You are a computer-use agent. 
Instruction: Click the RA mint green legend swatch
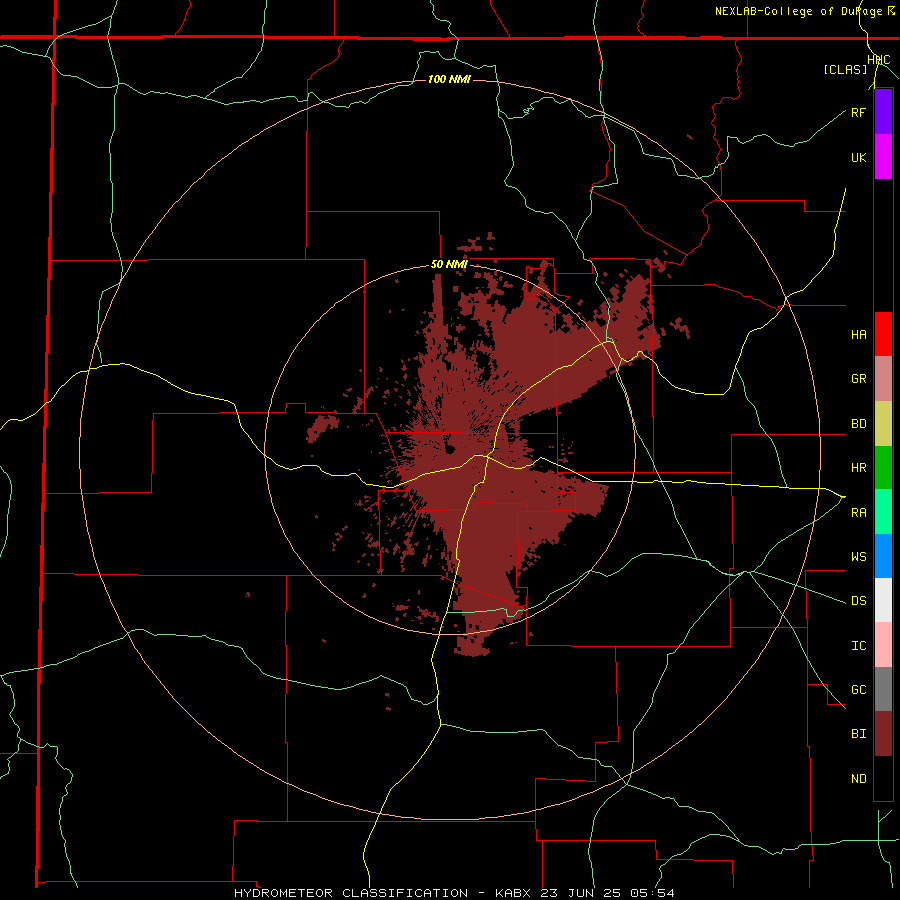pyautogui.click(x=883, y=512)
